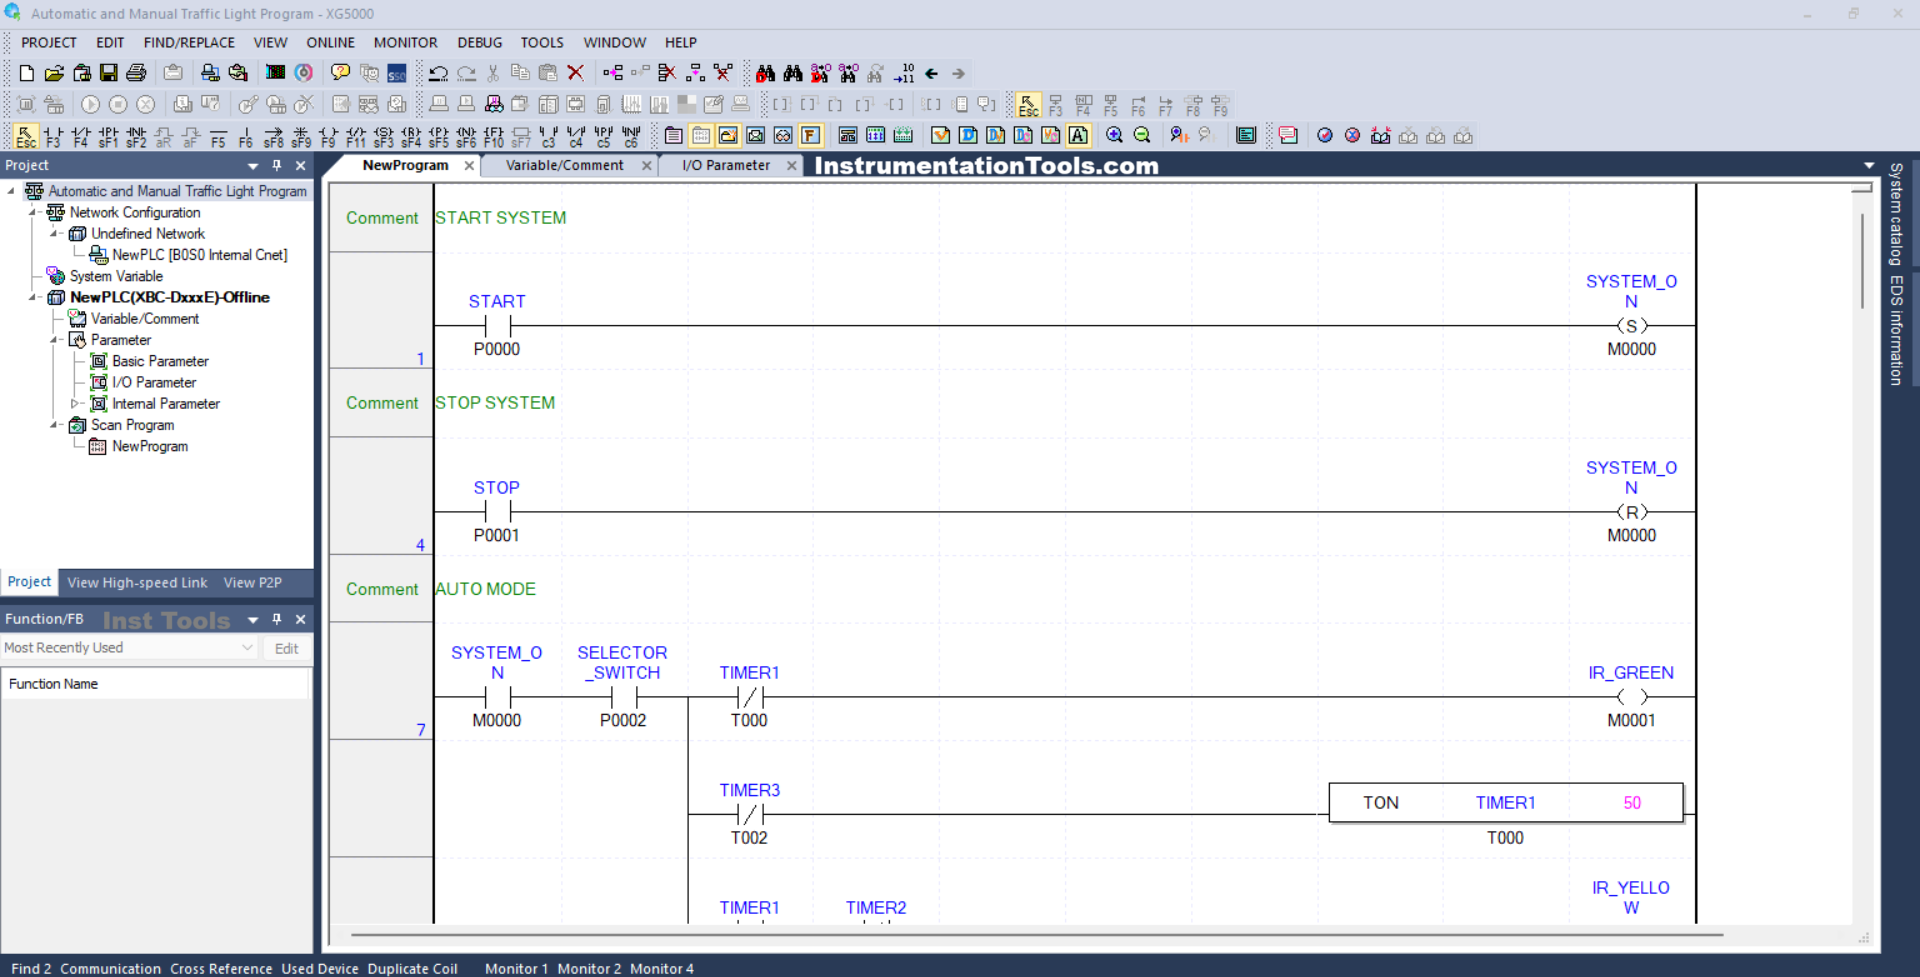This screenshot has height=977, width=1920.
Task: Insert positive transition contact sF1
Action: 109,137
